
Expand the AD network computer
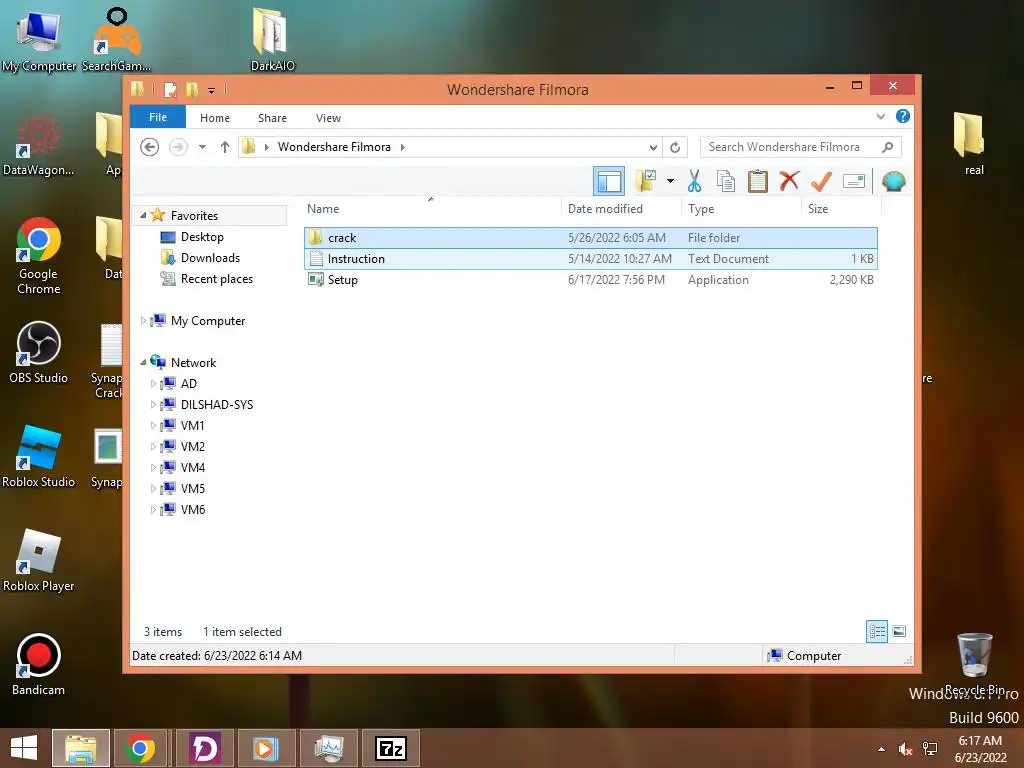pyautogui.click(x=153, y=383)
